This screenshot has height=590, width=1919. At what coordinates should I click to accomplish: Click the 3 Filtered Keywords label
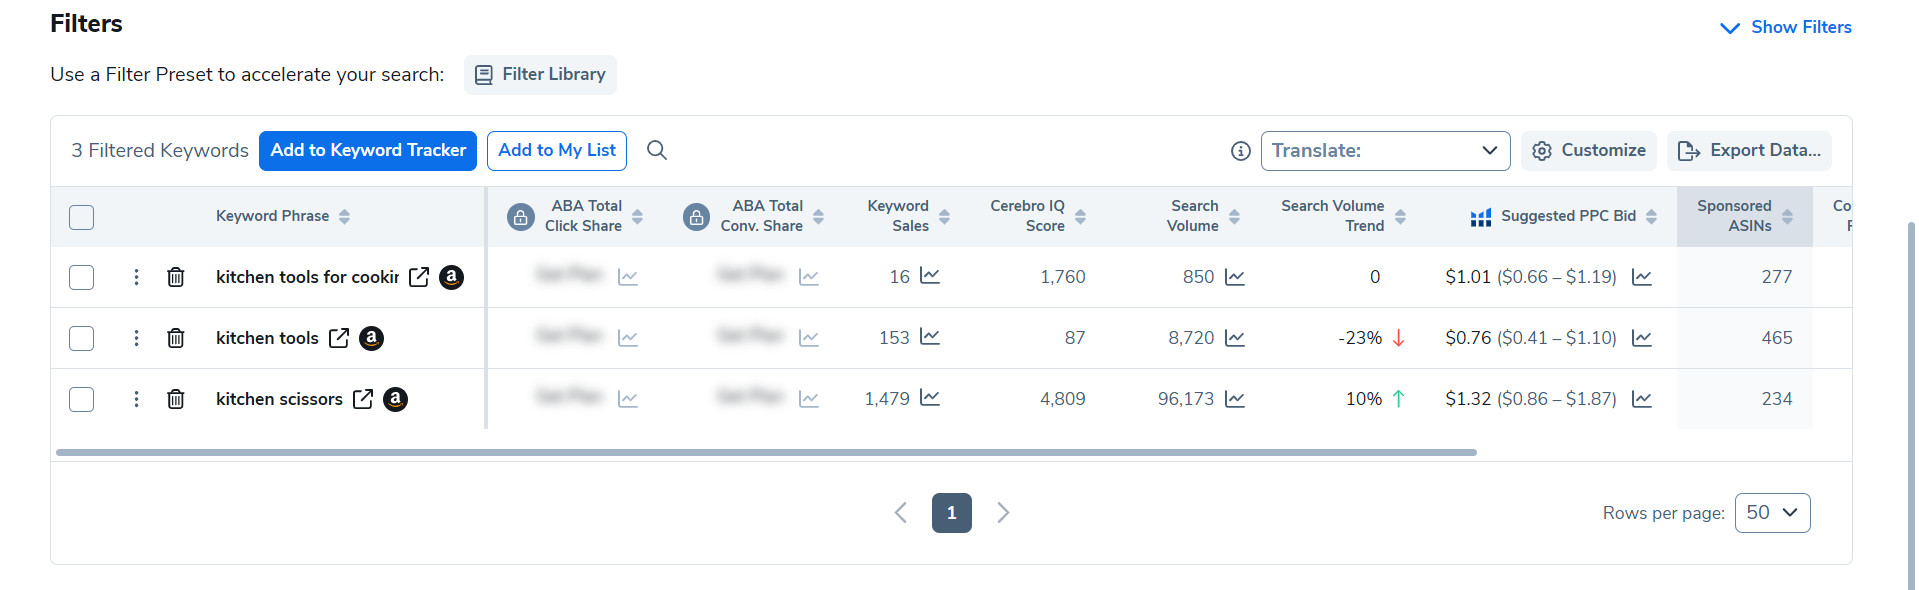coord(160,151)
